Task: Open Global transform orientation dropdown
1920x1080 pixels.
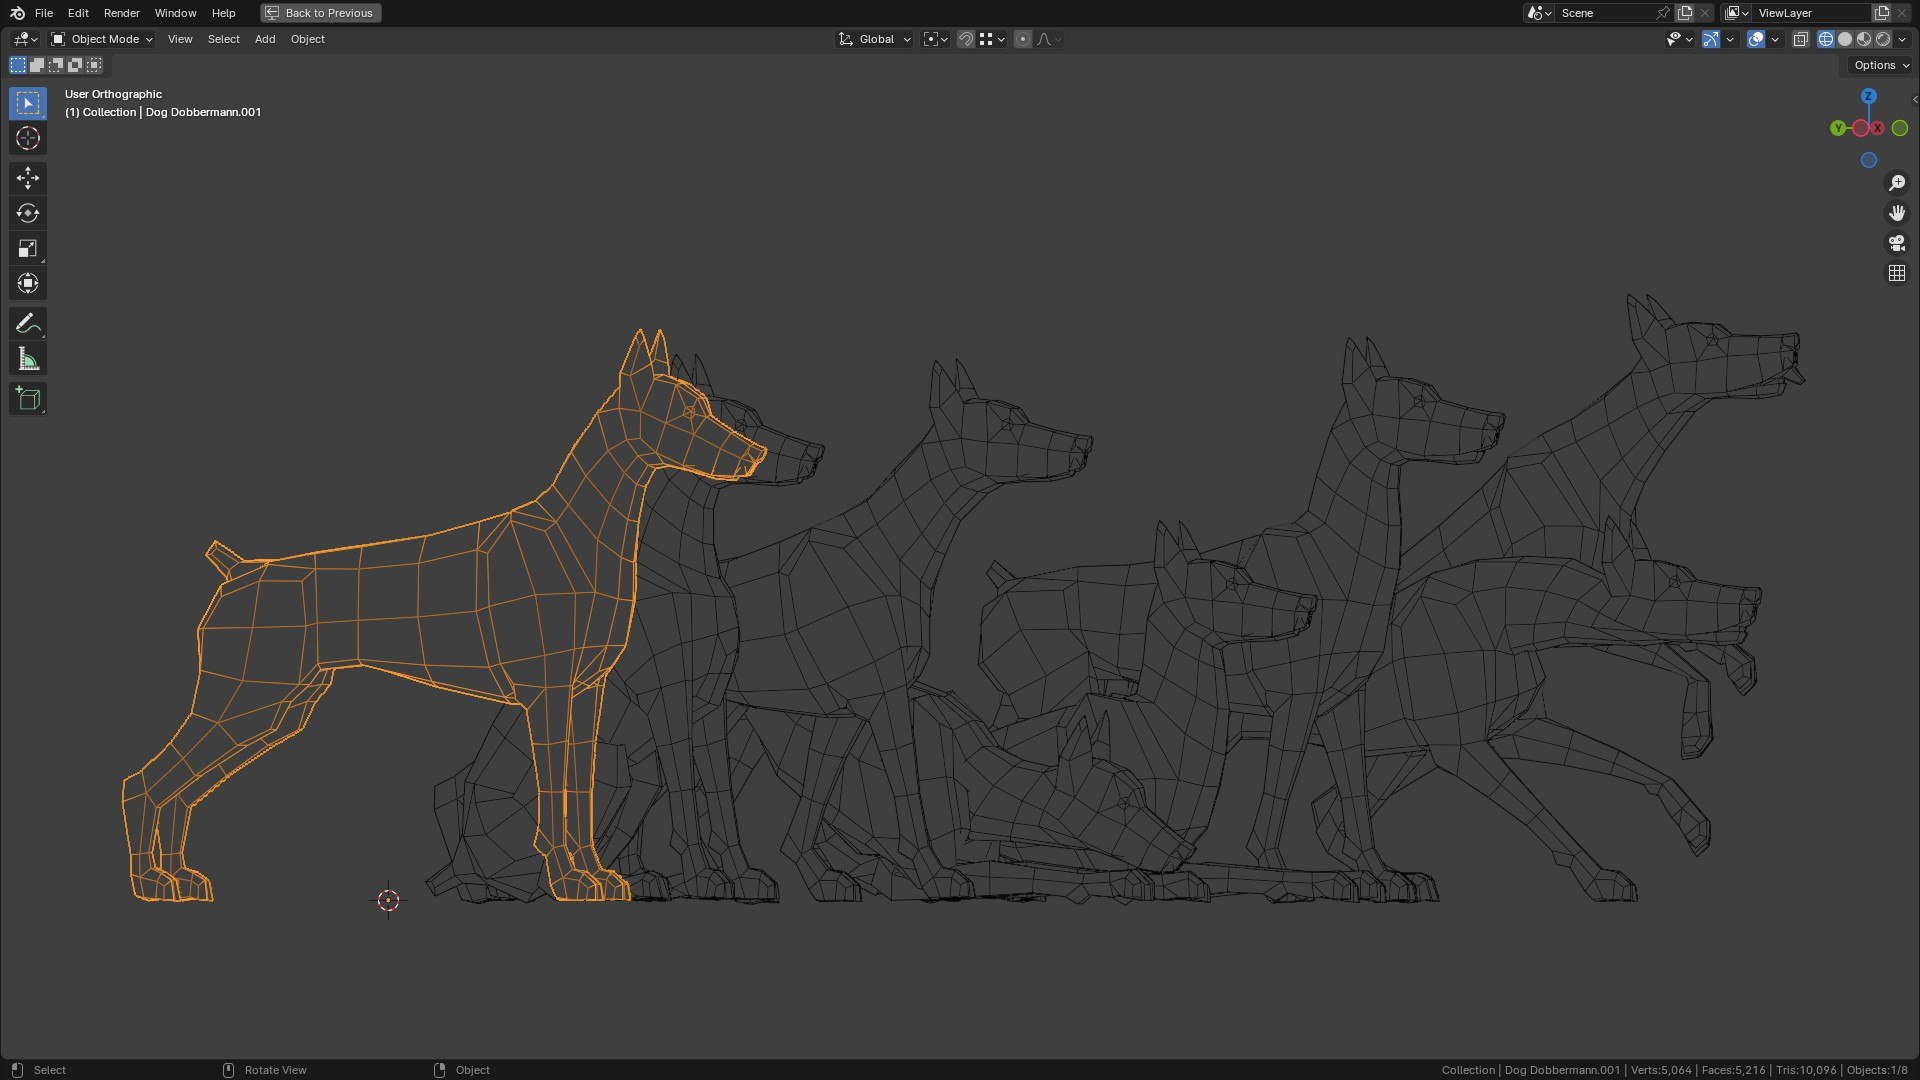Action: (x=874, y=39)
